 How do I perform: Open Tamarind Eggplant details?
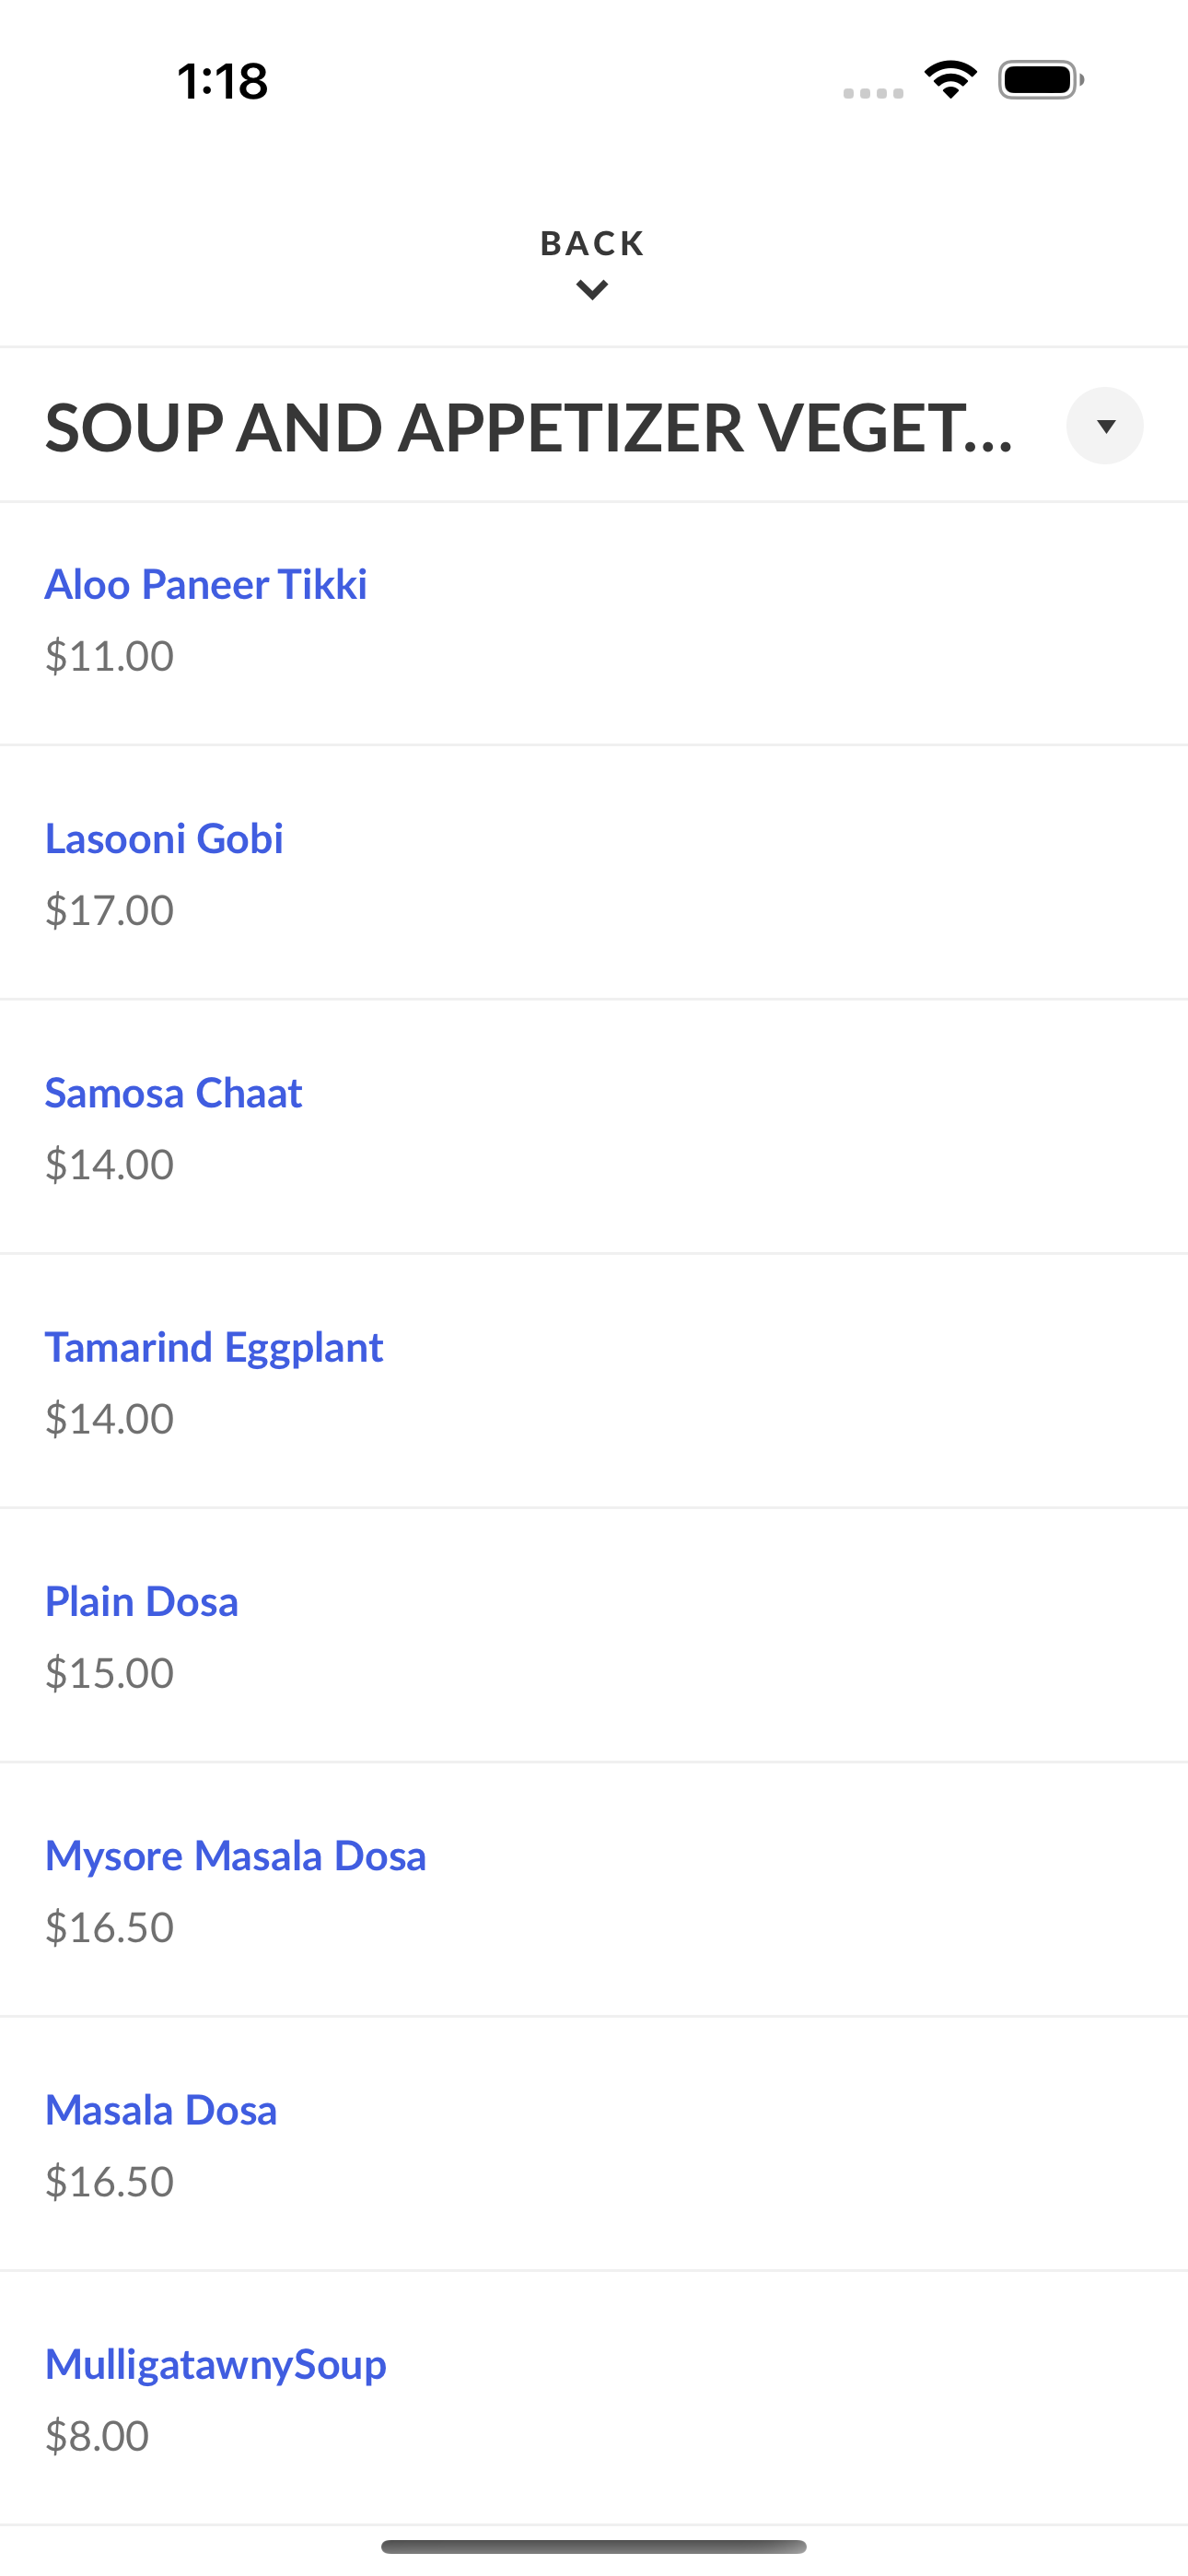pyautogui.click(x=214, y=1347)
